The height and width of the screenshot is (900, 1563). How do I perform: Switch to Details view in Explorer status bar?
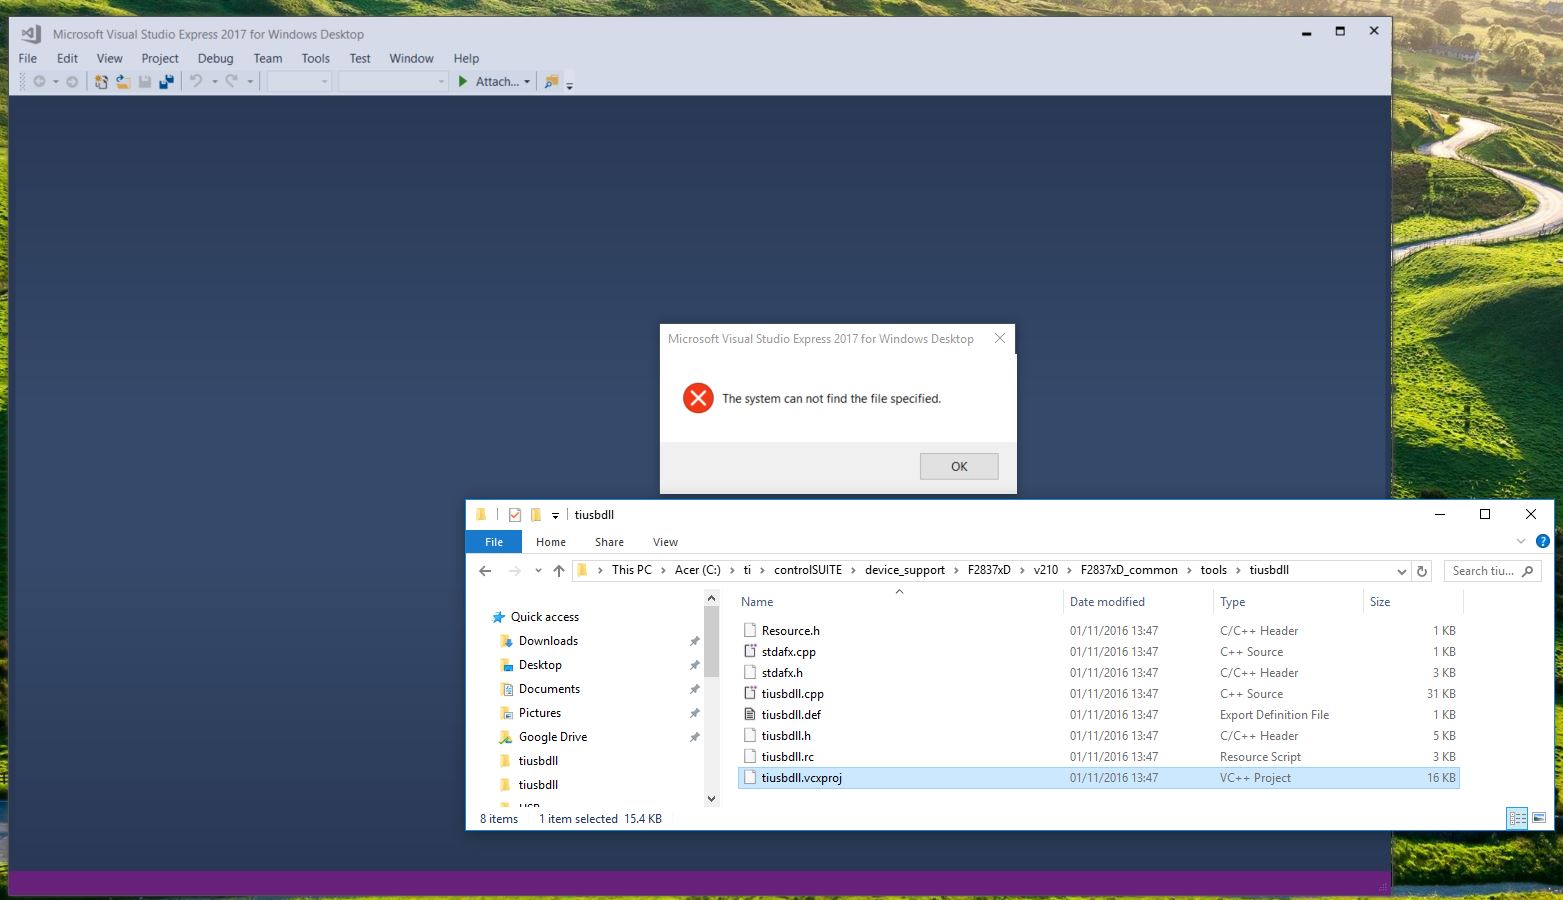pos(1516,818)
